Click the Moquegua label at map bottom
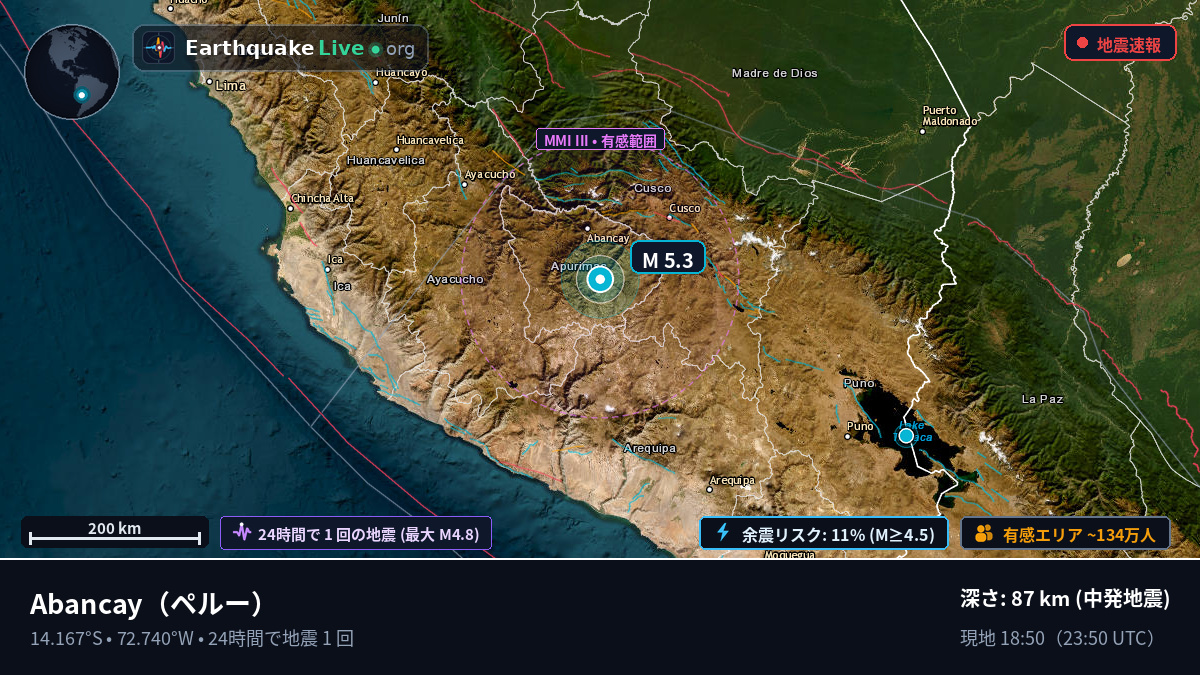 pyautogui.click(x=789, y=553)
